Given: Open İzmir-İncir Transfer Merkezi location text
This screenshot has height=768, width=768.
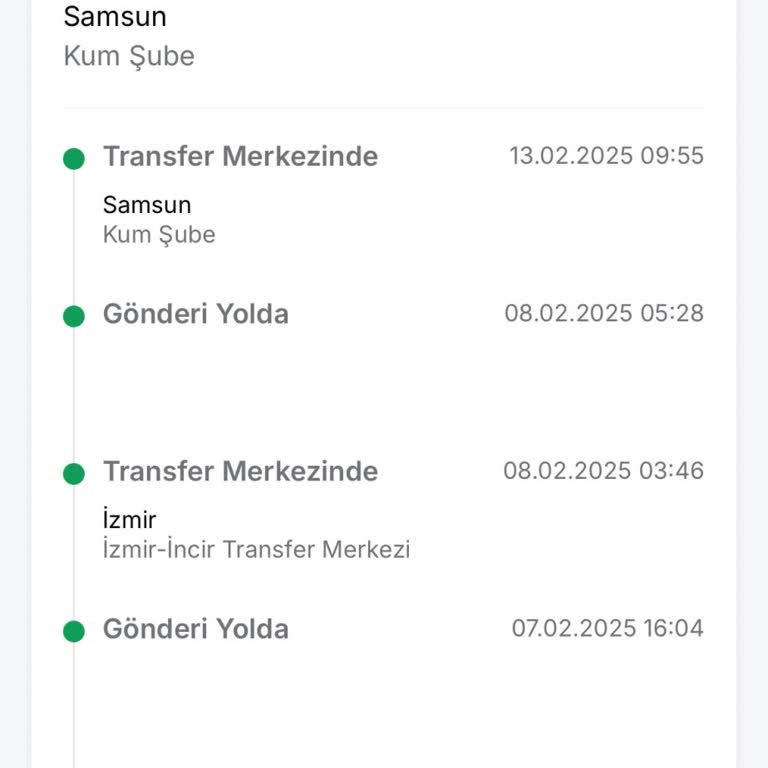Looking at the screenshot, I should click(256, 549).
